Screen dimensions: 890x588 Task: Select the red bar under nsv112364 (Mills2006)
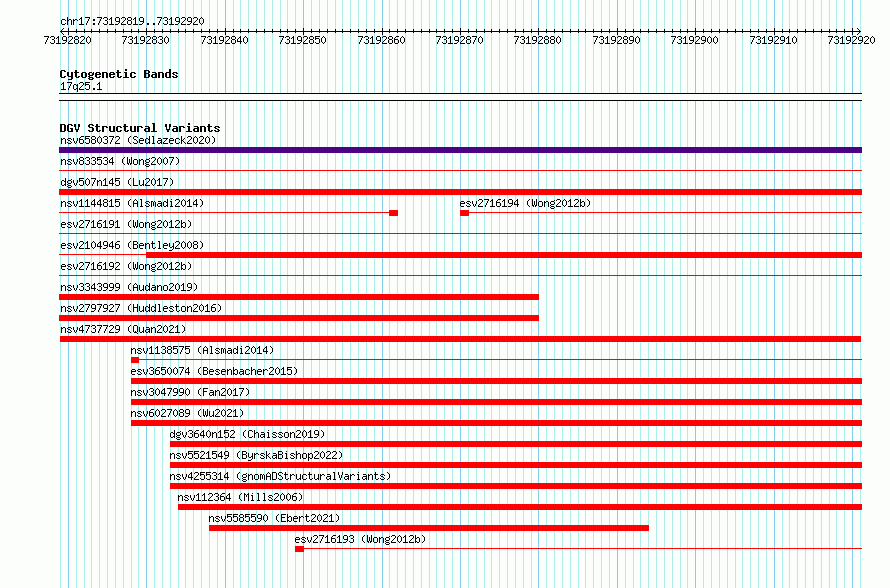[520, 507]
